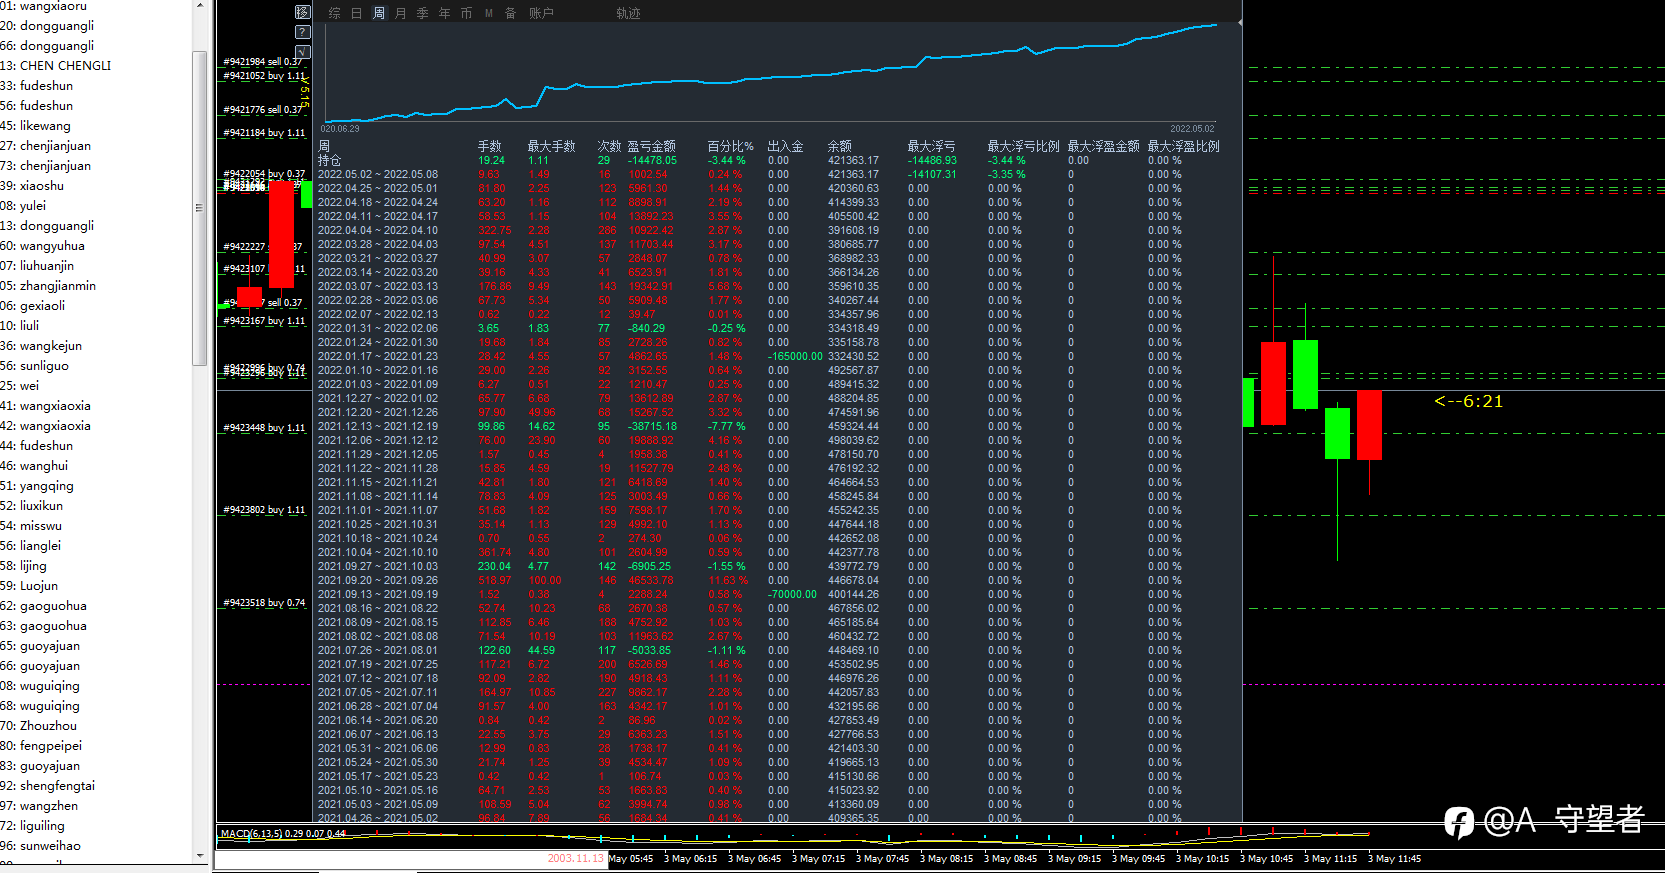Select account 06: gexiaoli

coord(33,306)
